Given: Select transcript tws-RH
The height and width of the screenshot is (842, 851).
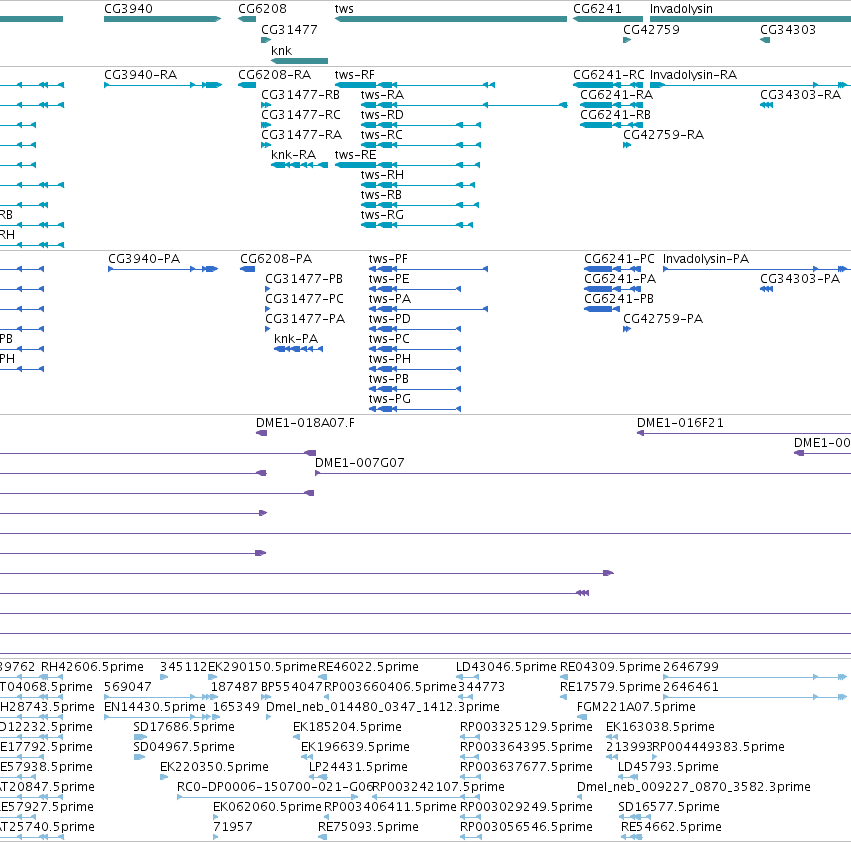Looking at the screenshot, I should pos(382,175).
